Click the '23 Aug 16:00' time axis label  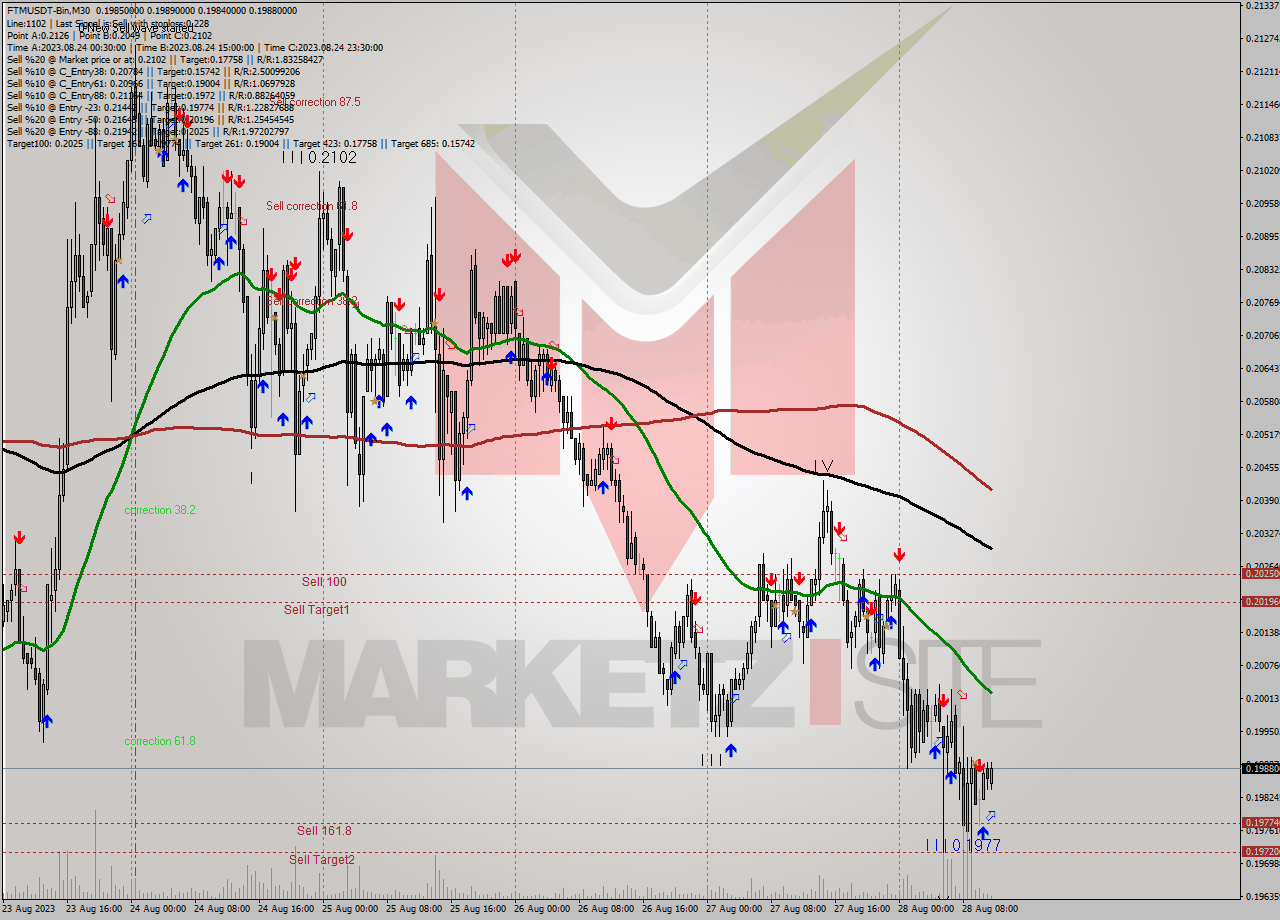tap(93, 909)
